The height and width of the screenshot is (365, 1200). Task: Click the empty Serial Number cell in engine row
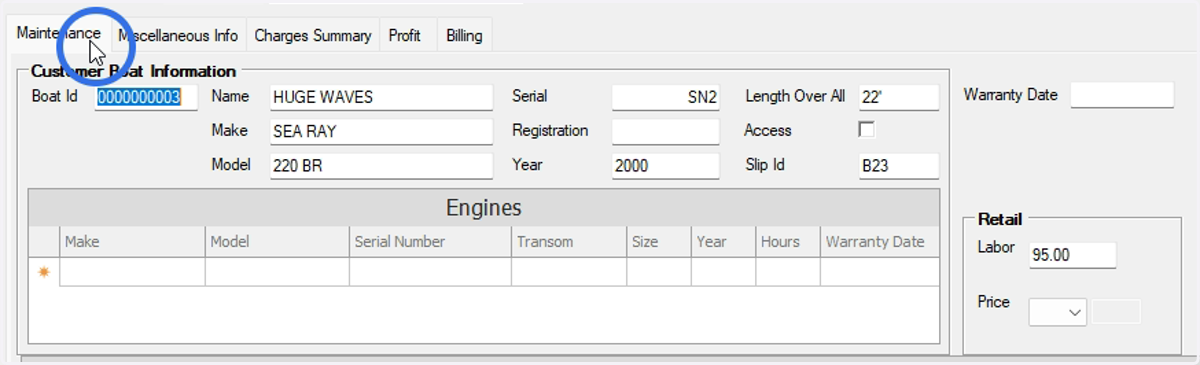tap(430, 272)
